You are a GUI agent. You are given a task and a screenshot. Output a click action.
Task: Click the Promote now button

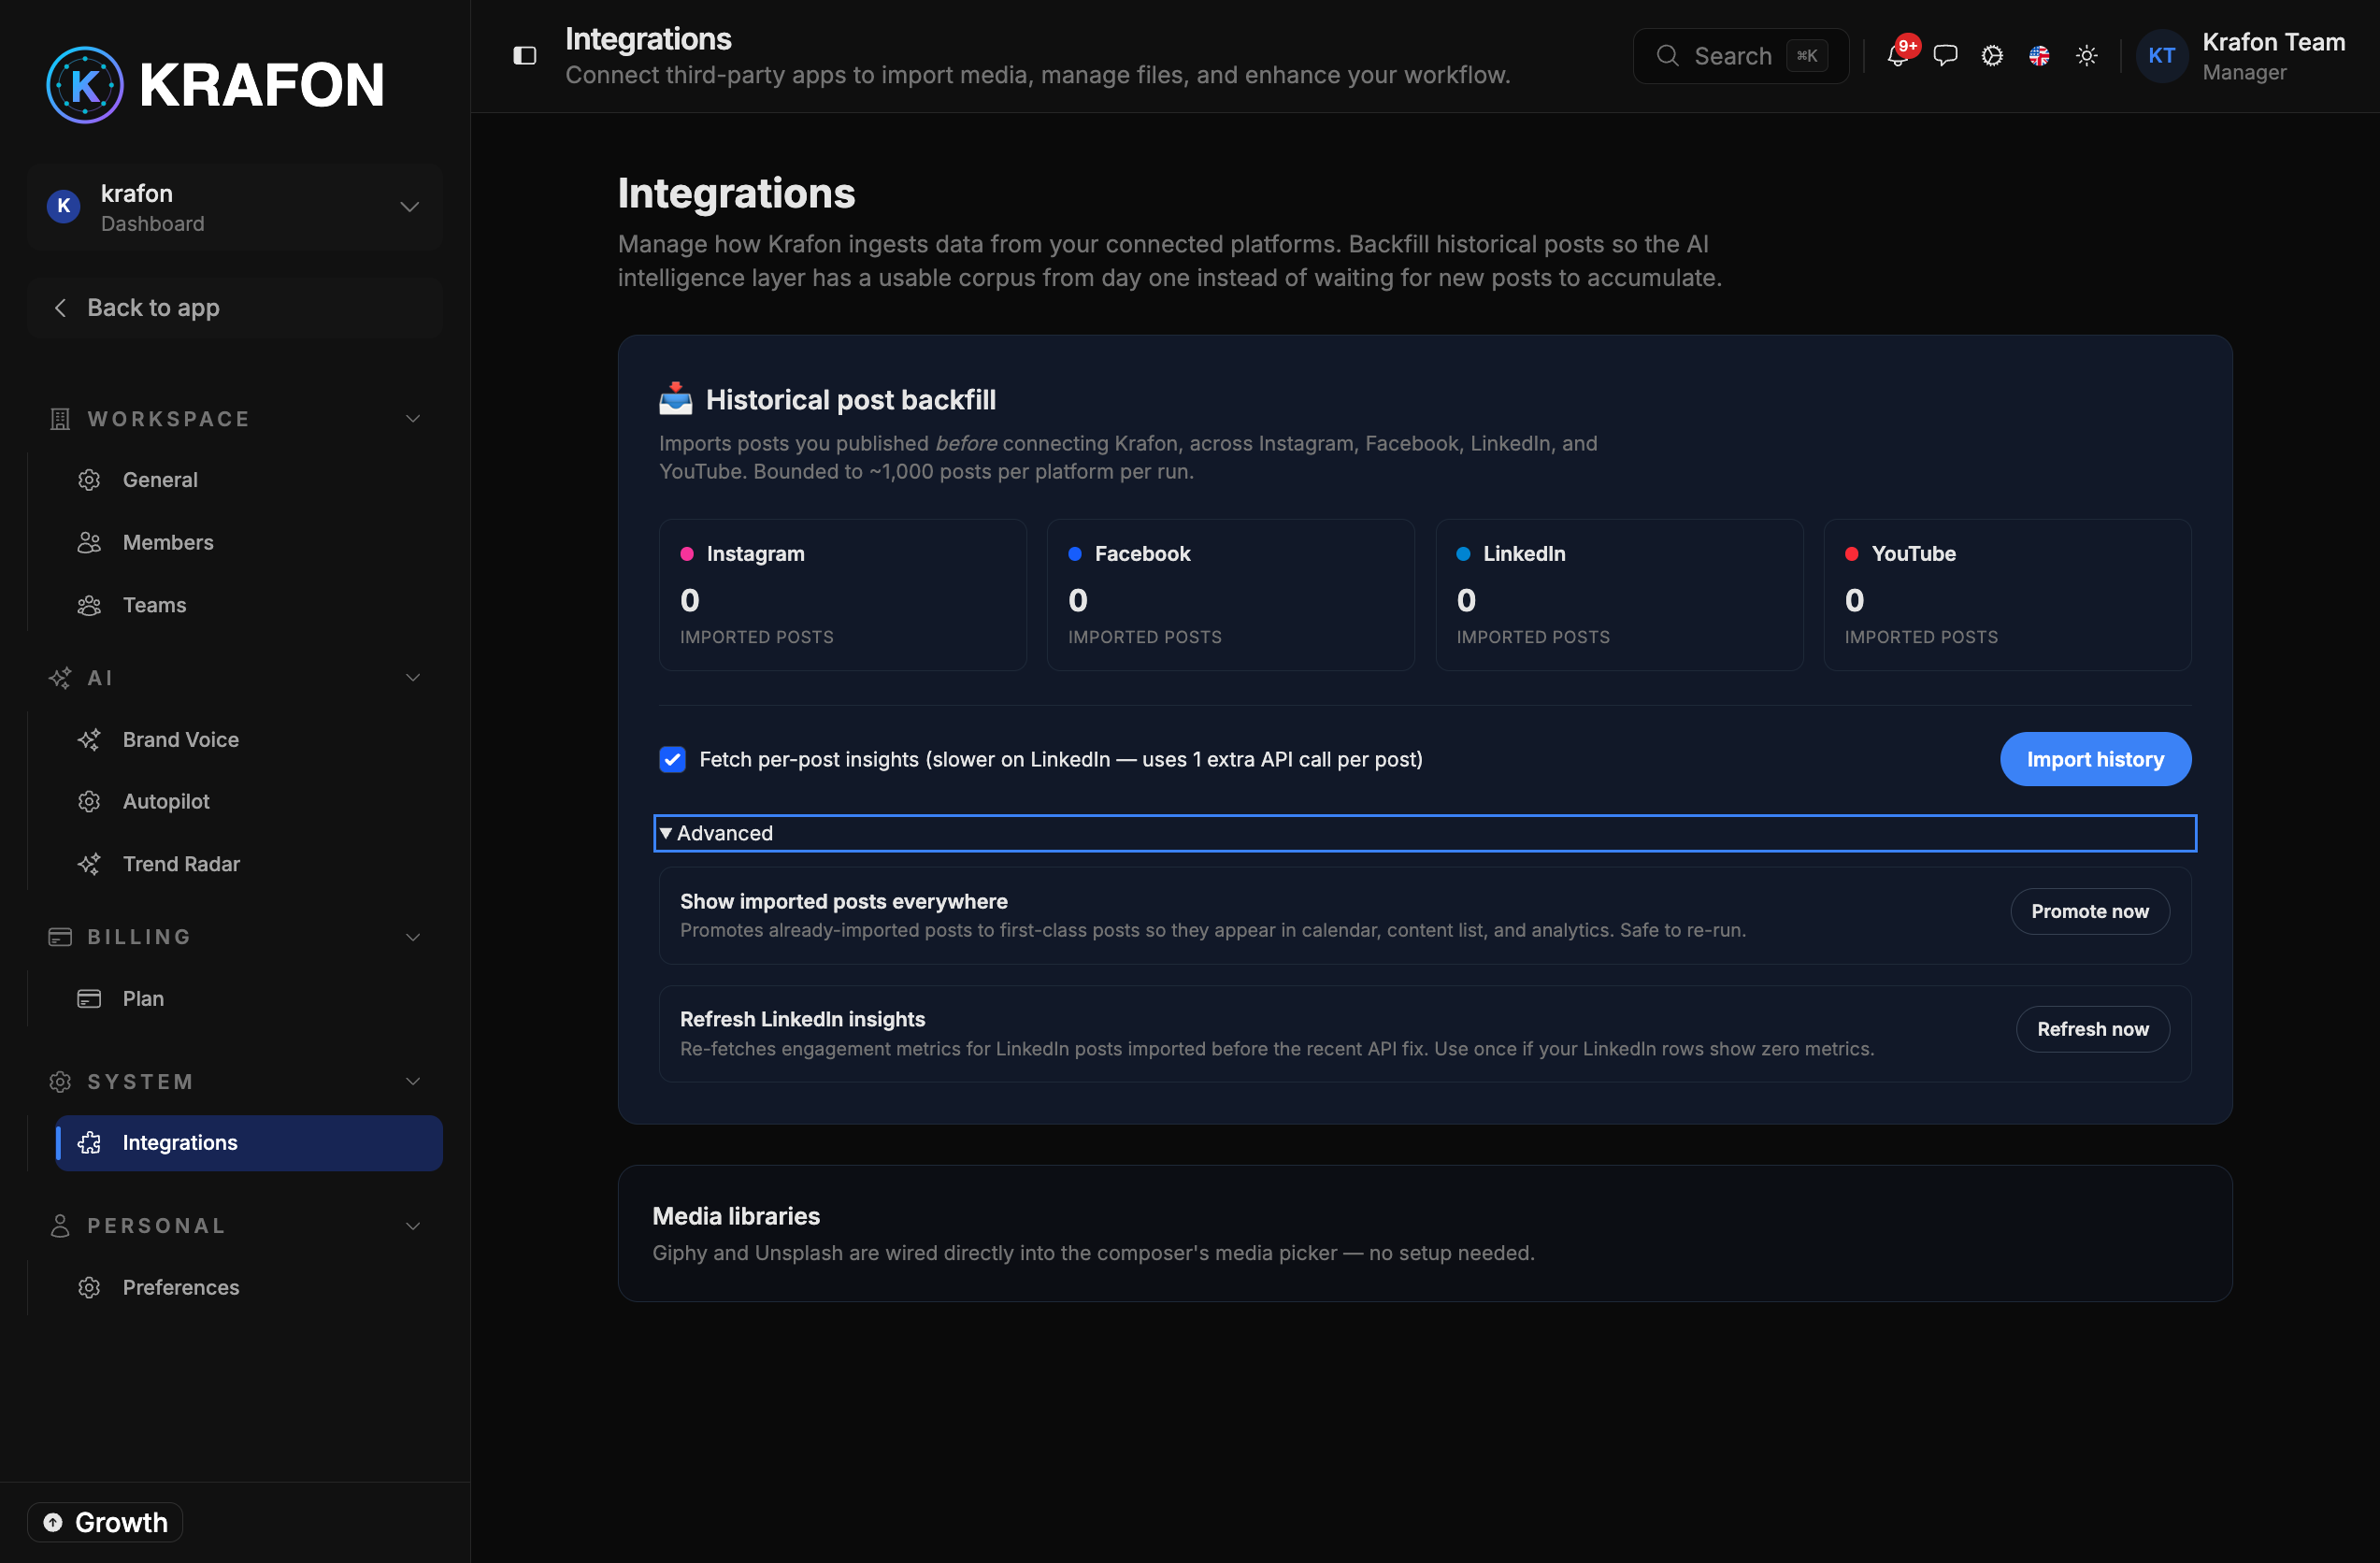tap(2089, 912)
